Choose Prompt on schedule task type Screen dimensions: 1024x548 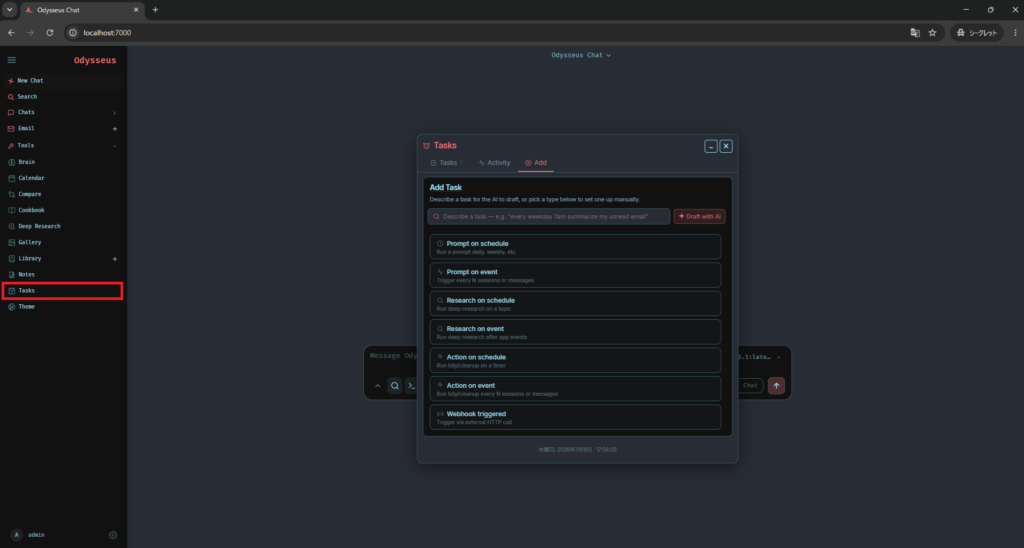575,247
